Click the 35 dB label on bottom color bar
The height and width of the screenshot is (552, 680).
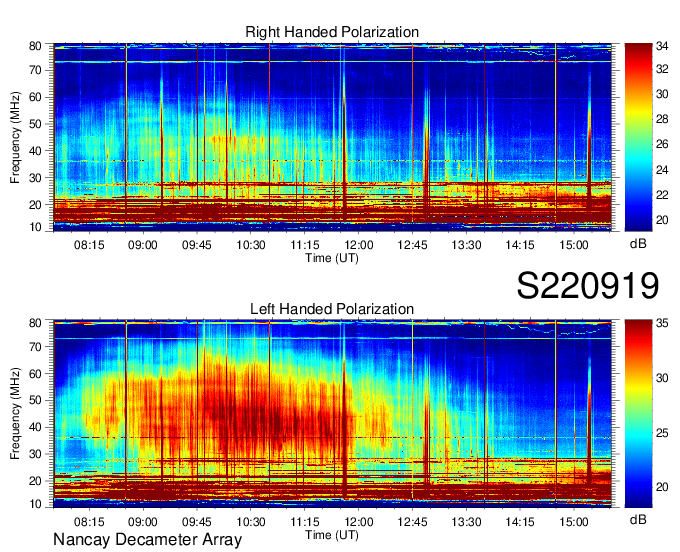pyautogui.click(x=662, y=323)
